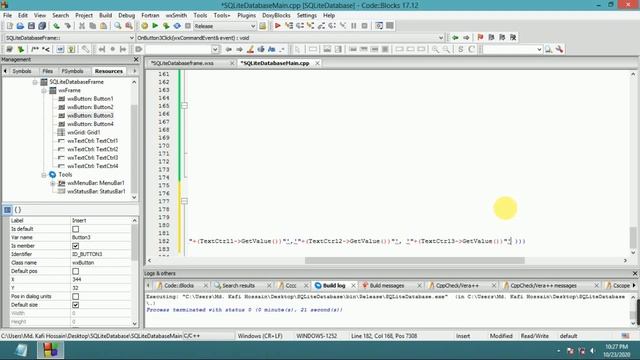This screenshot has height=360, width=640.
Task: Toggle the Is member checkbox
Action: 76,246
